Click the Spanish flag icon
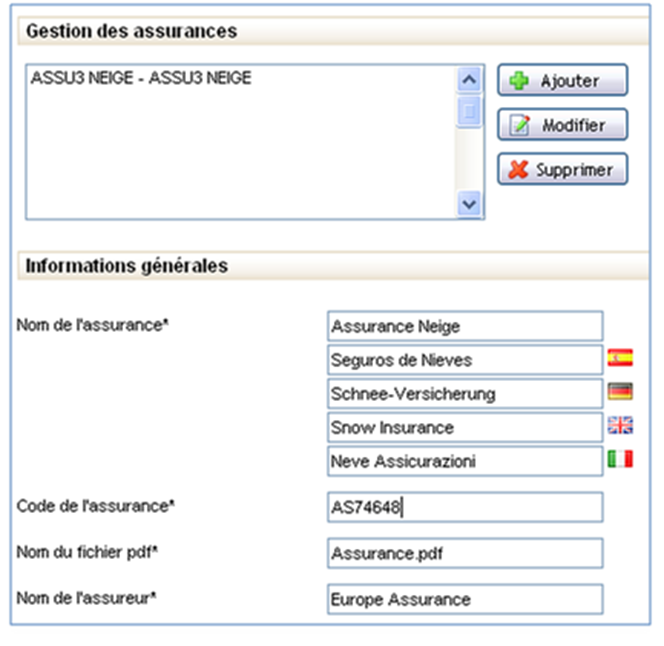The width and height of the screenshot is (664, 646). 620,358
